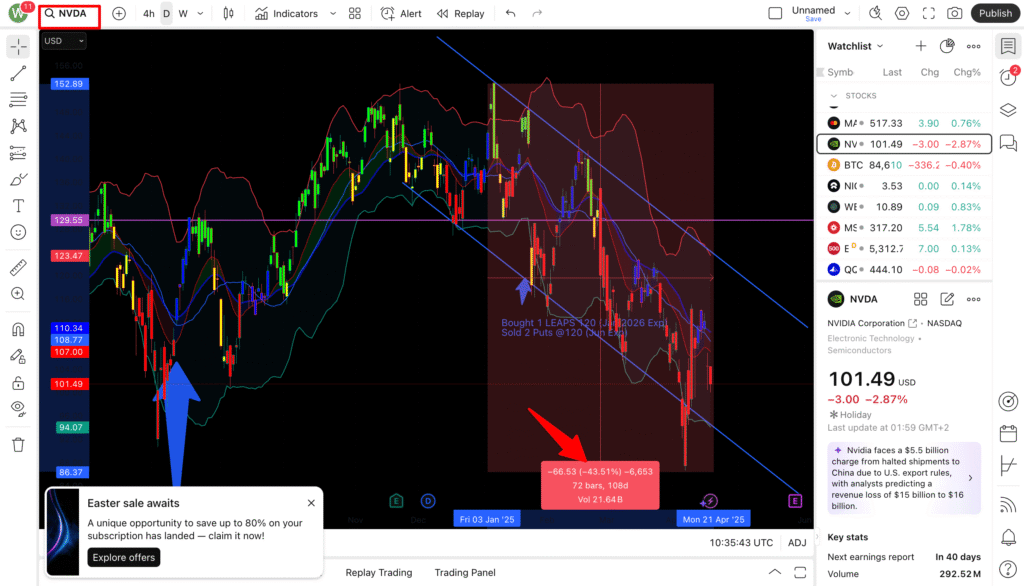Maximize the bottom panel
The height and width of the screenshot is (586, 1024).
pyautogui.click(x=800, y=572)
